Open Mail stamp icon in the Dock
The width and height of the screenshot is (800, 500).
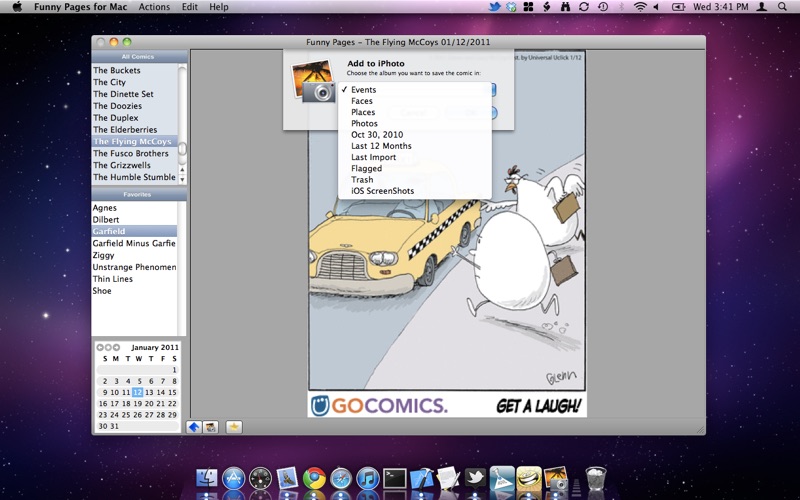click(287, 479)
